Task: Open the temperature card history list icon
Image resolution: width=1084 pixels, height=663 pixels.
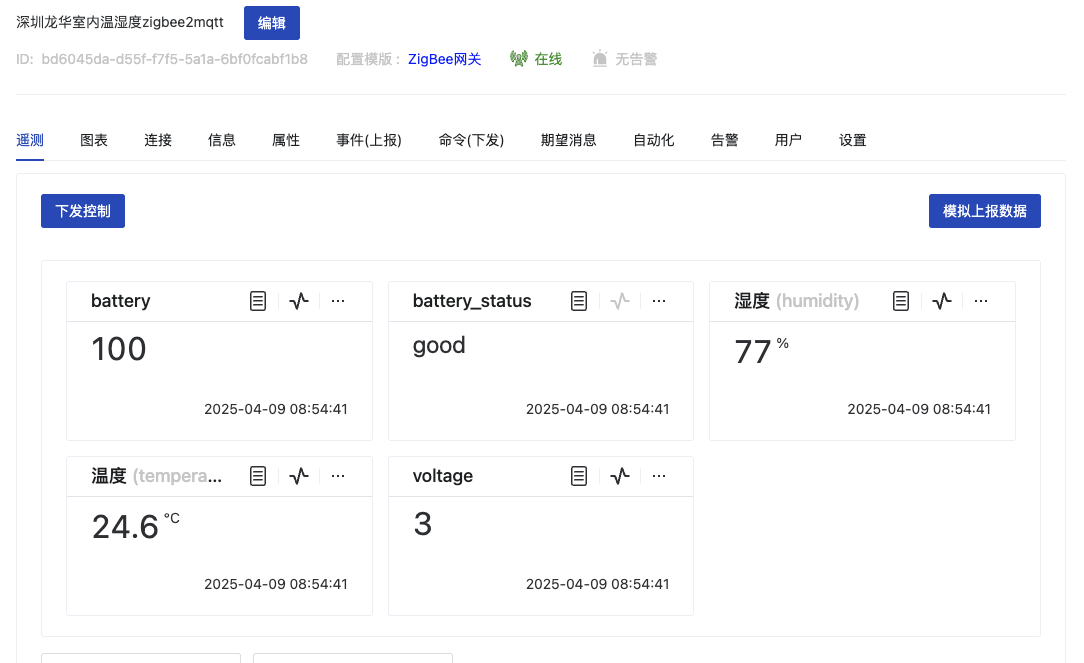Action: pyautogui.click(x=258, y=476)
